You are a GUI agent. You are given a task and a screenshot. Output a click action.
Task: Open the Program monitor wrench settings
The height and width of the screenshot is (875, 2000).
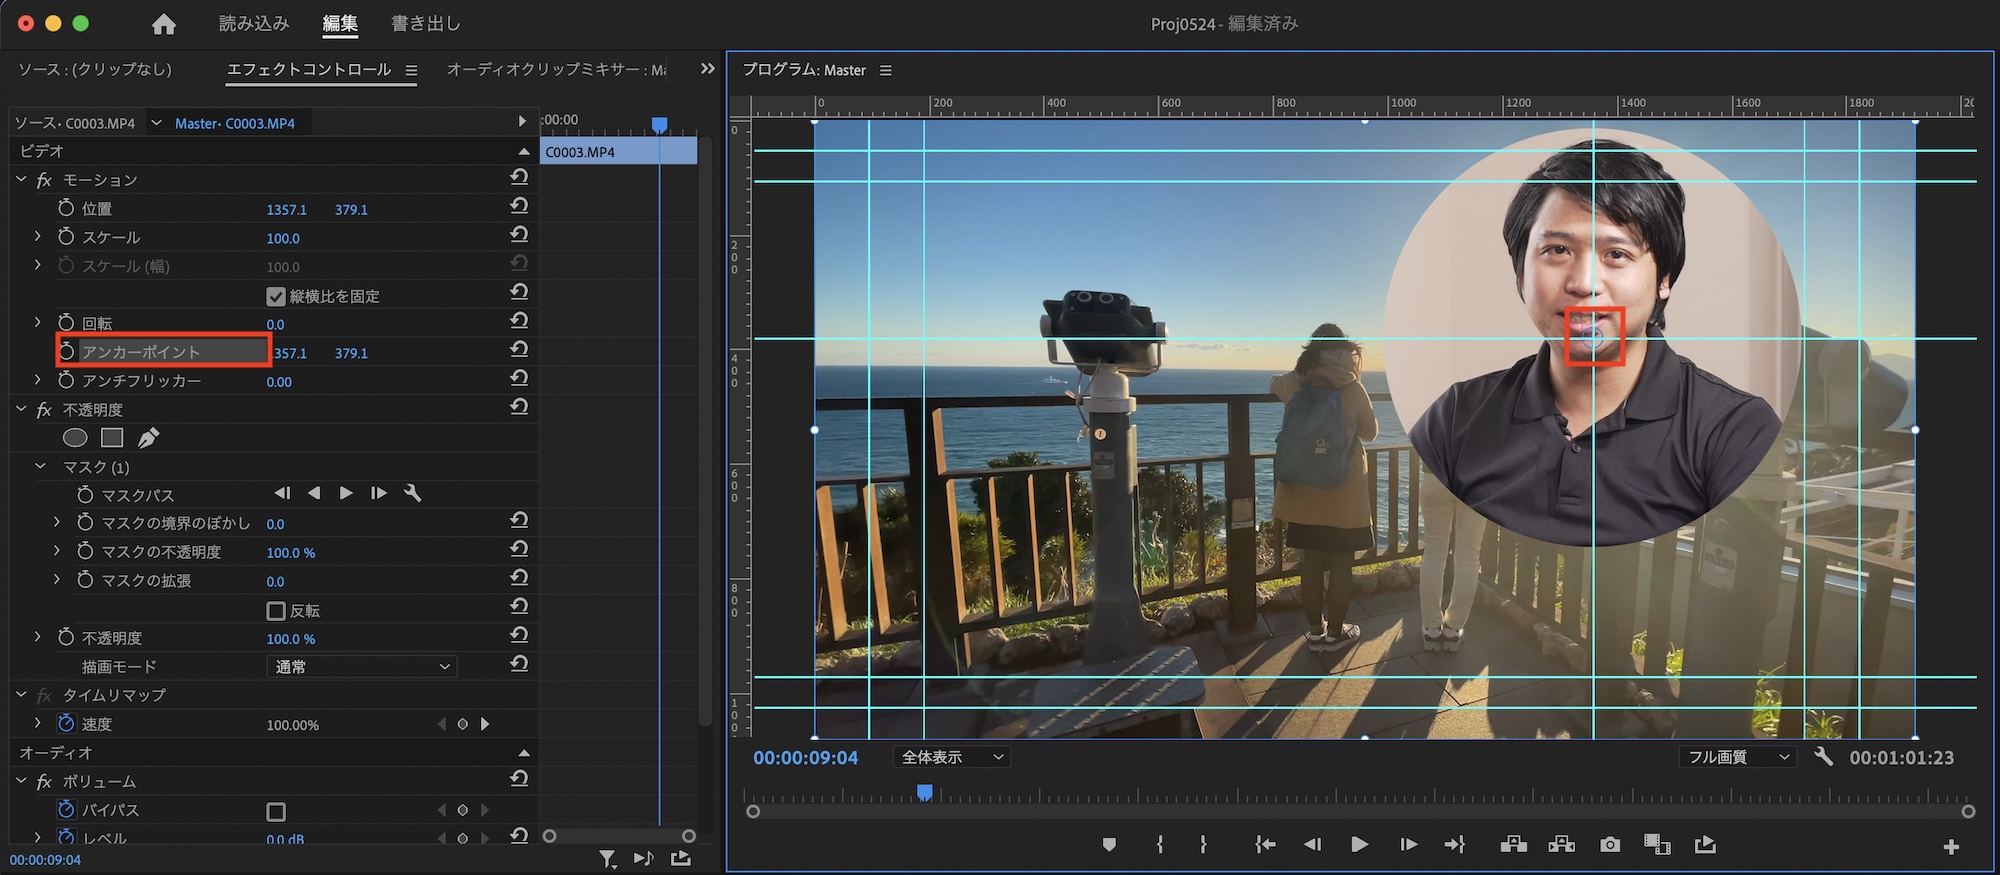point(1823,757)
